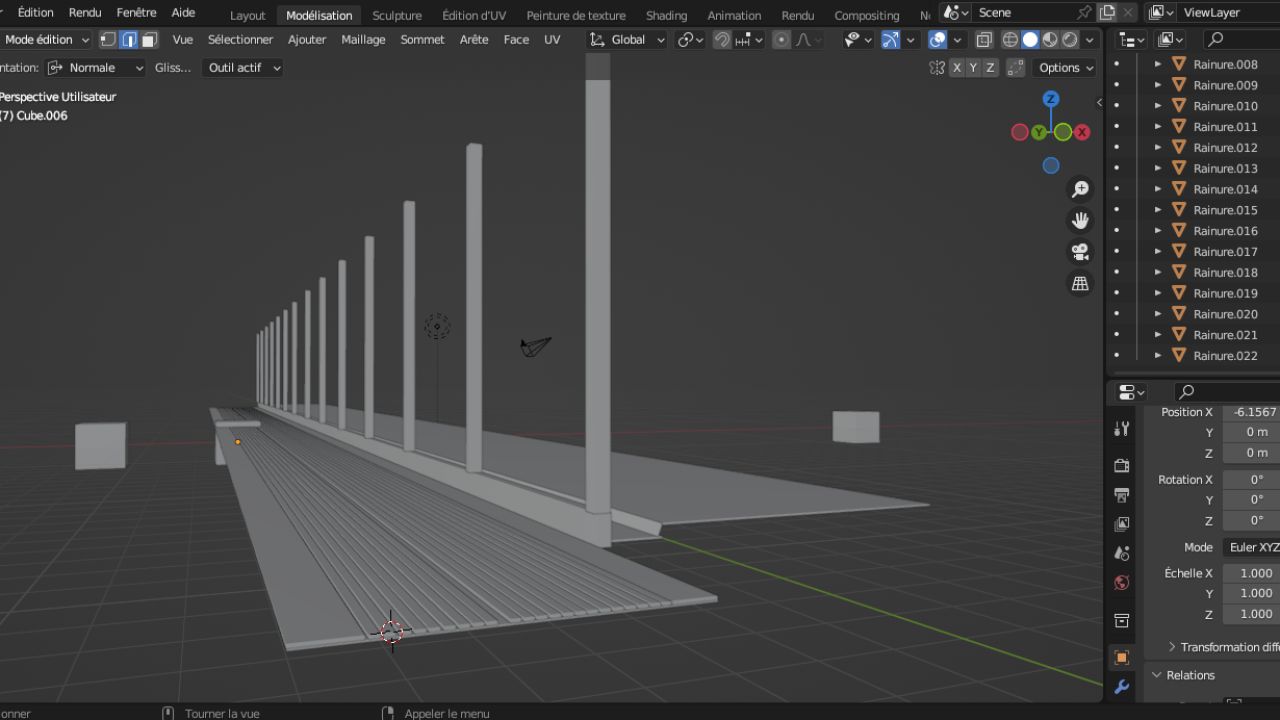This screenshot has height=720, width=1280.
Task: Open Options dropdown
Action: (1066, 68)
